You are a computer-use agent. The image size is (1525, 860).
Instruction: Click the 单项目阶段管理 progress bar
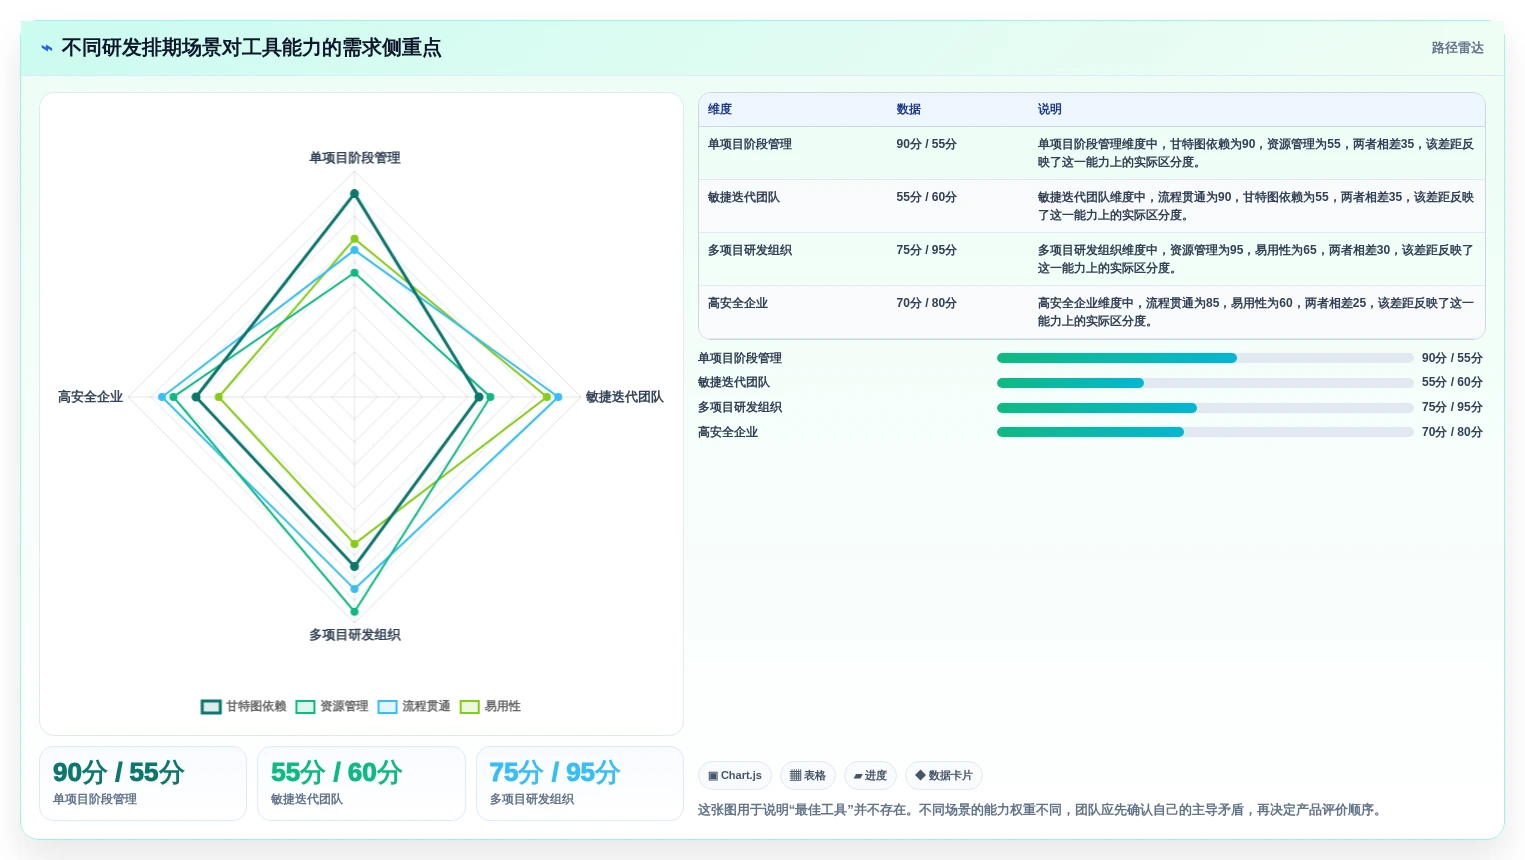pyautogui.click(x=1205, y=358)
